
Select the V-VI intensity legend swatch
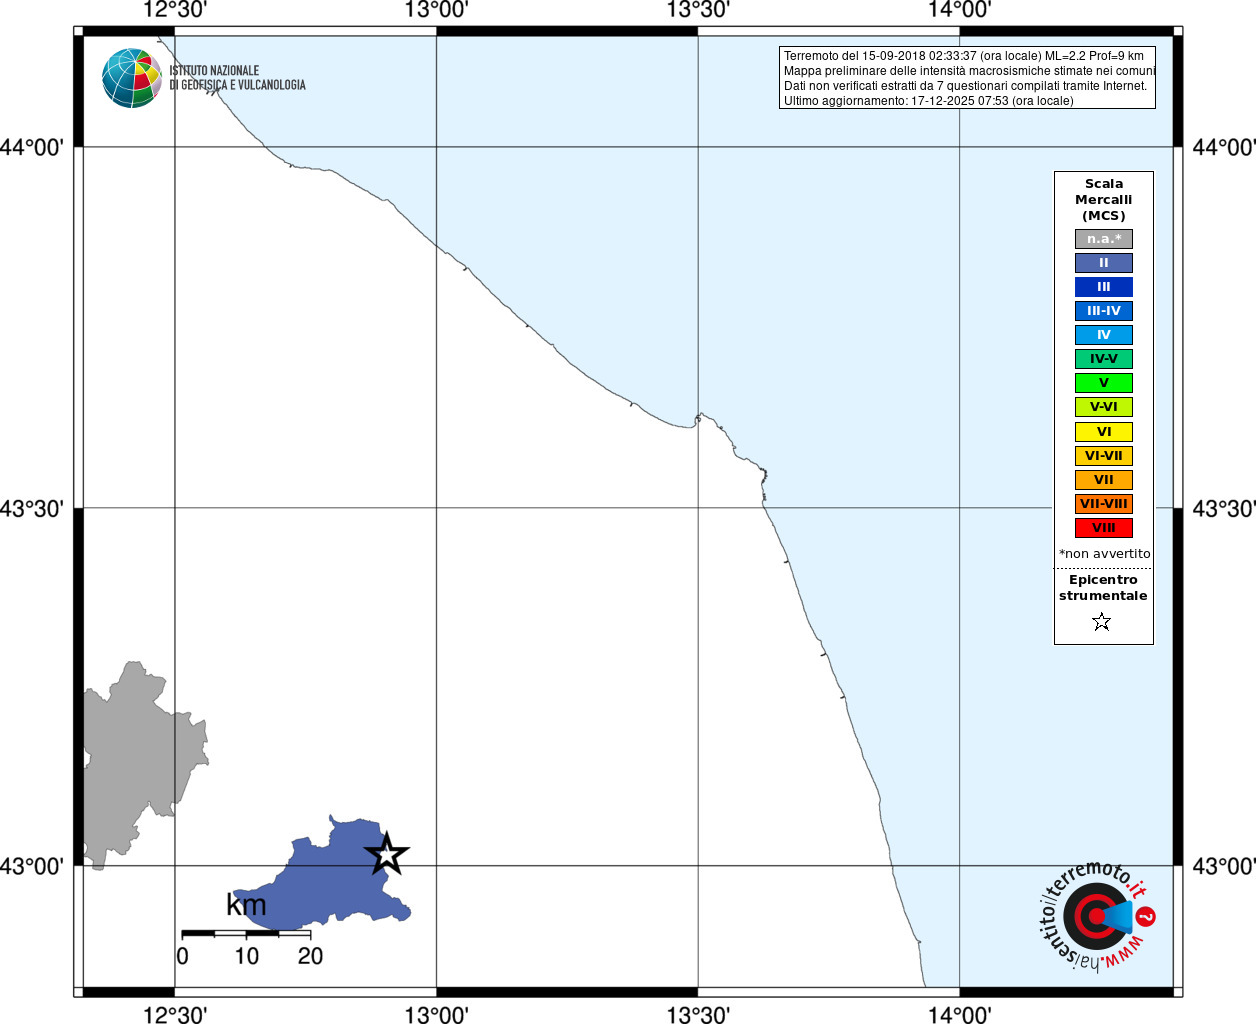[x=1104, y=407]
